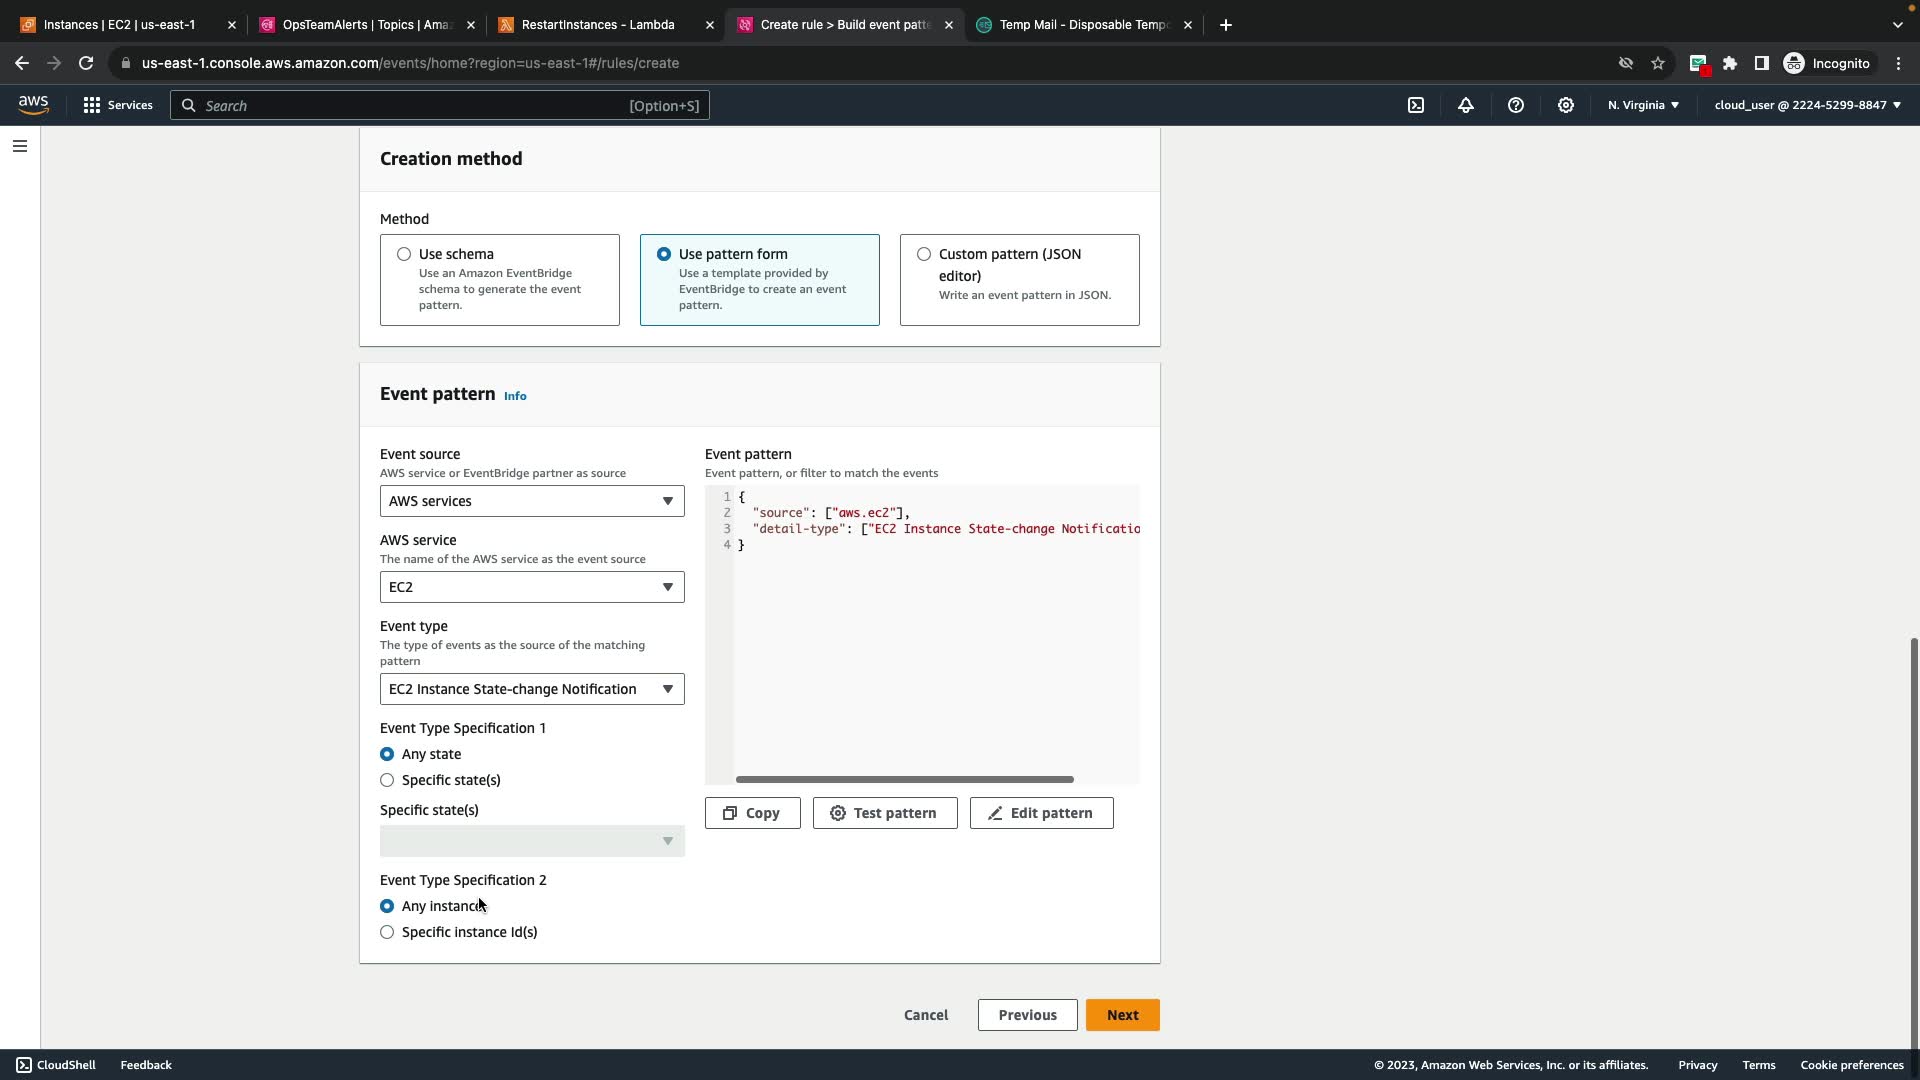Open the AWS CloudShell icon in top bar
1920x1080 pixels.
point(1416,105)
